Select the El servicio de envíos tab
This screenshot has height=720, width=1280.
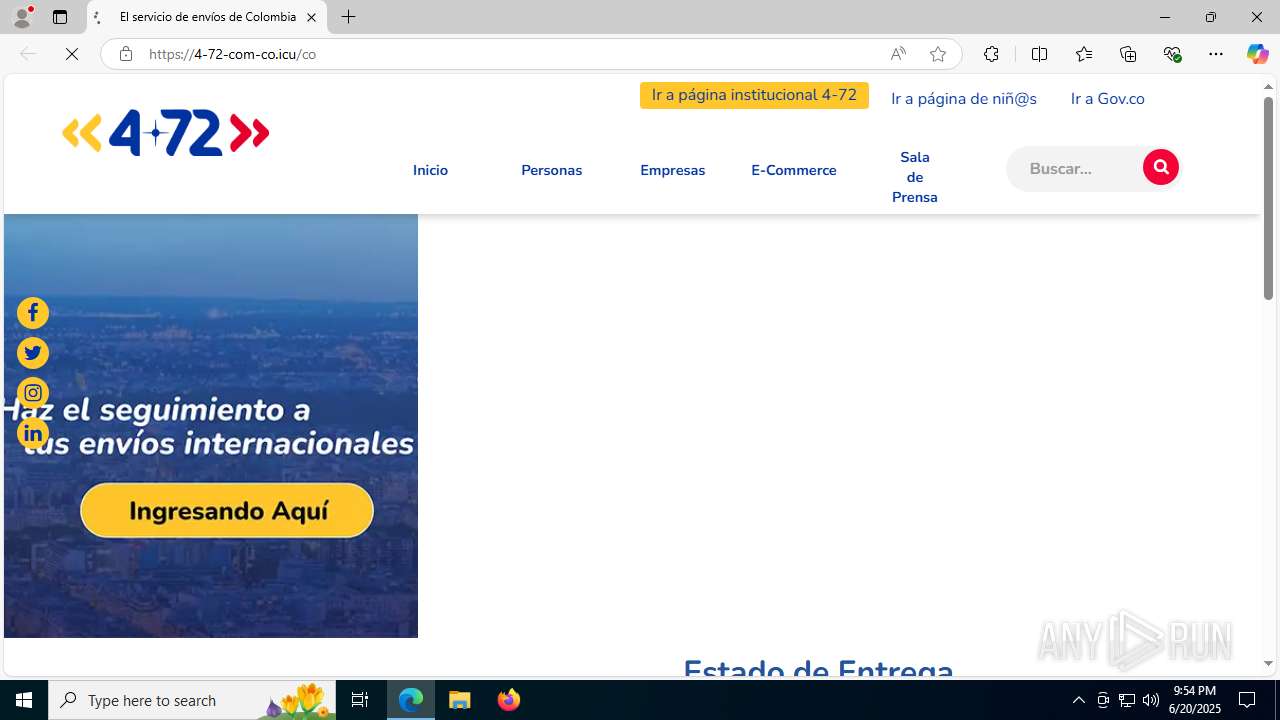pos(207,17)
